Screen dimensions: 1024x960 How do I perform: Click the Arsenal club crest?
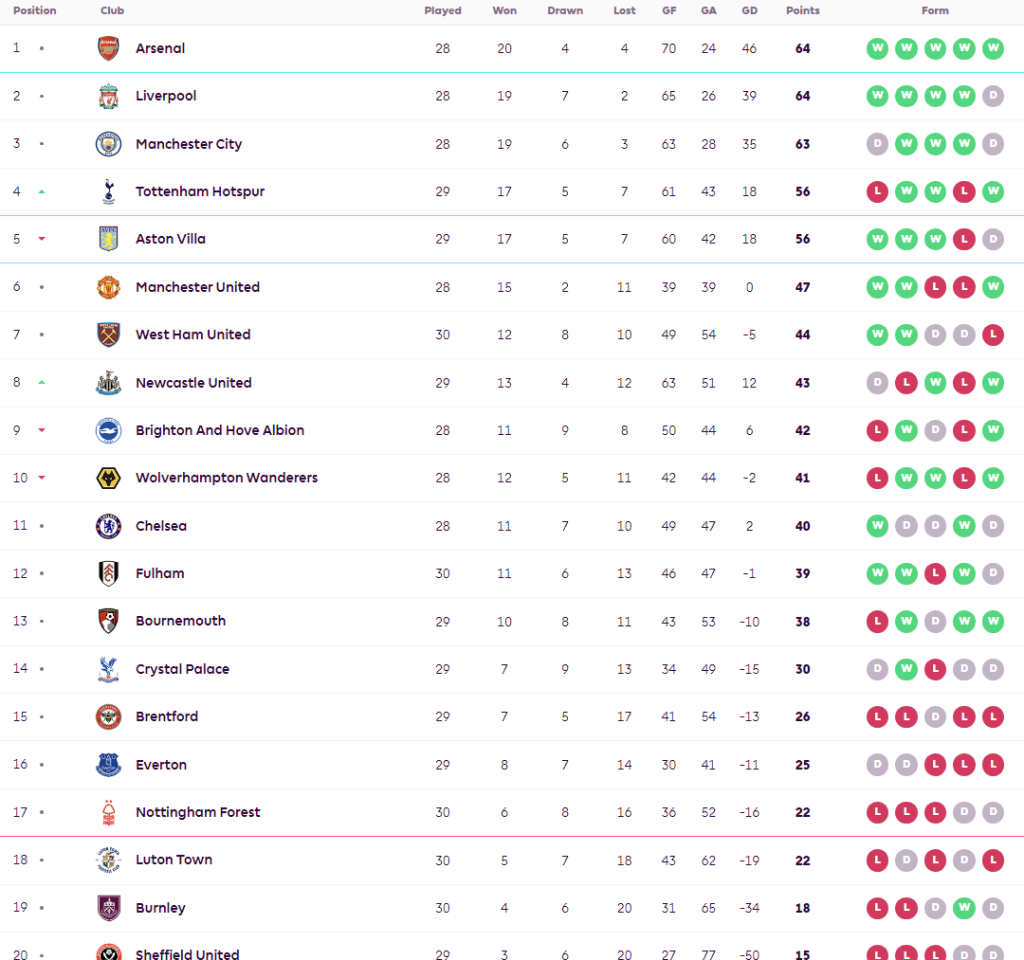[108, 48]
